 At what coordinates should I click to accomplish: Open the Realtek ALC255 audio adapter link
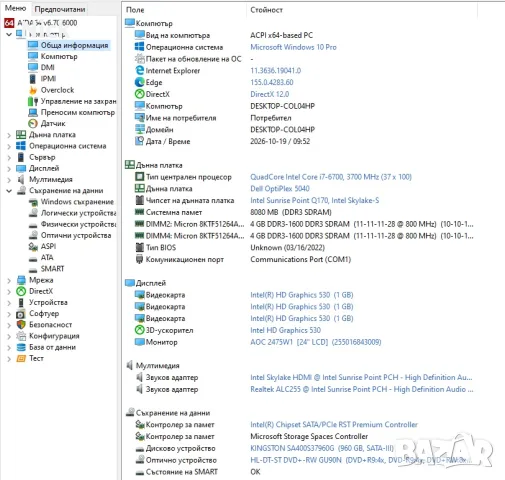pyautogui.click(x=362, y=389)
